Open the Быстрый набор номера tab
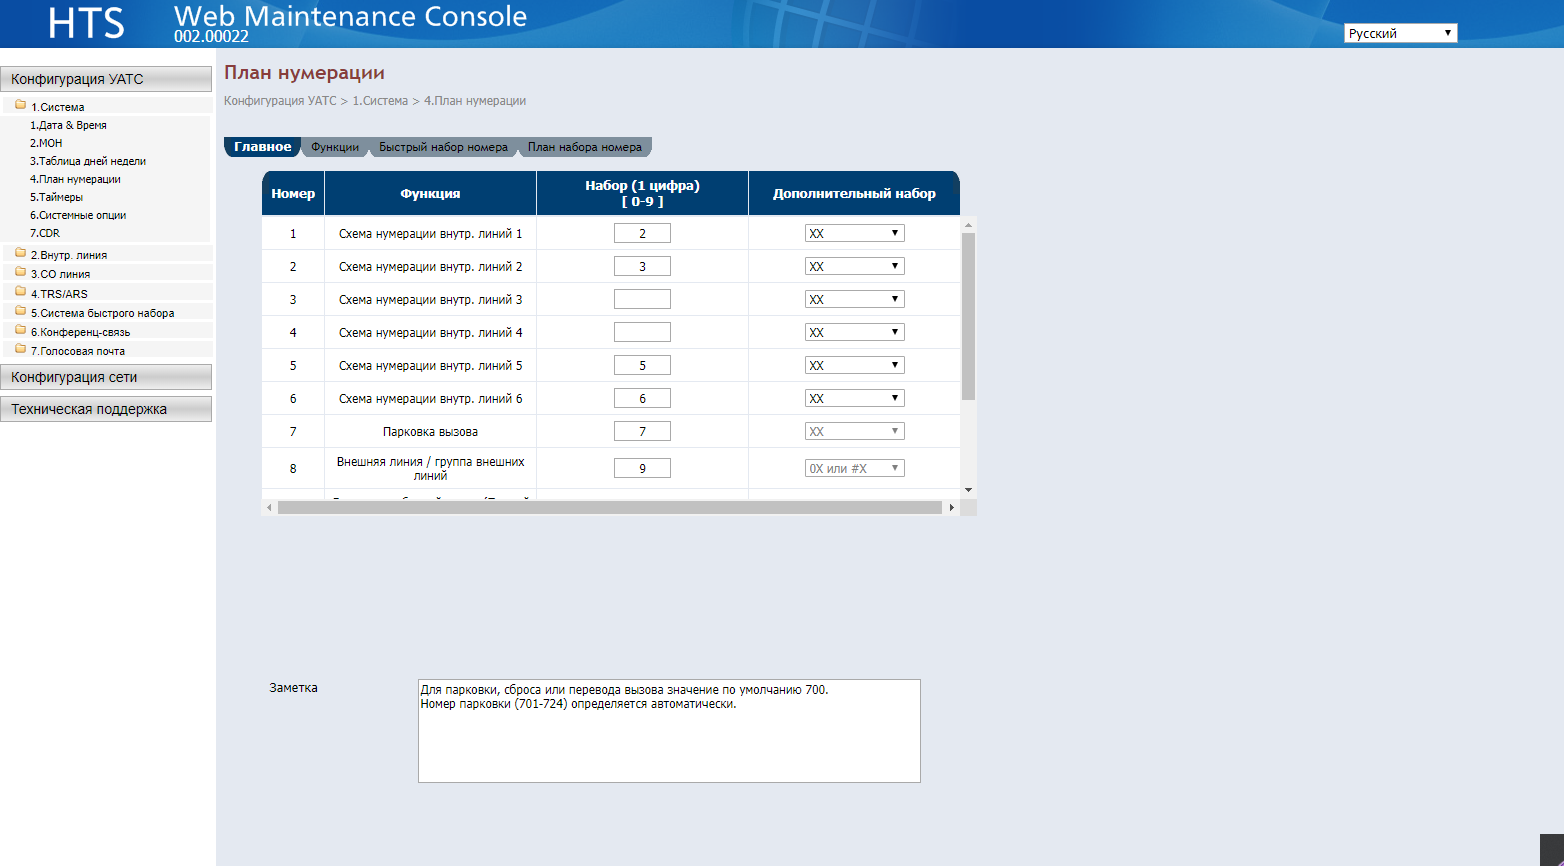This screenshot has width=1564, height=866. tap(443, 147)
